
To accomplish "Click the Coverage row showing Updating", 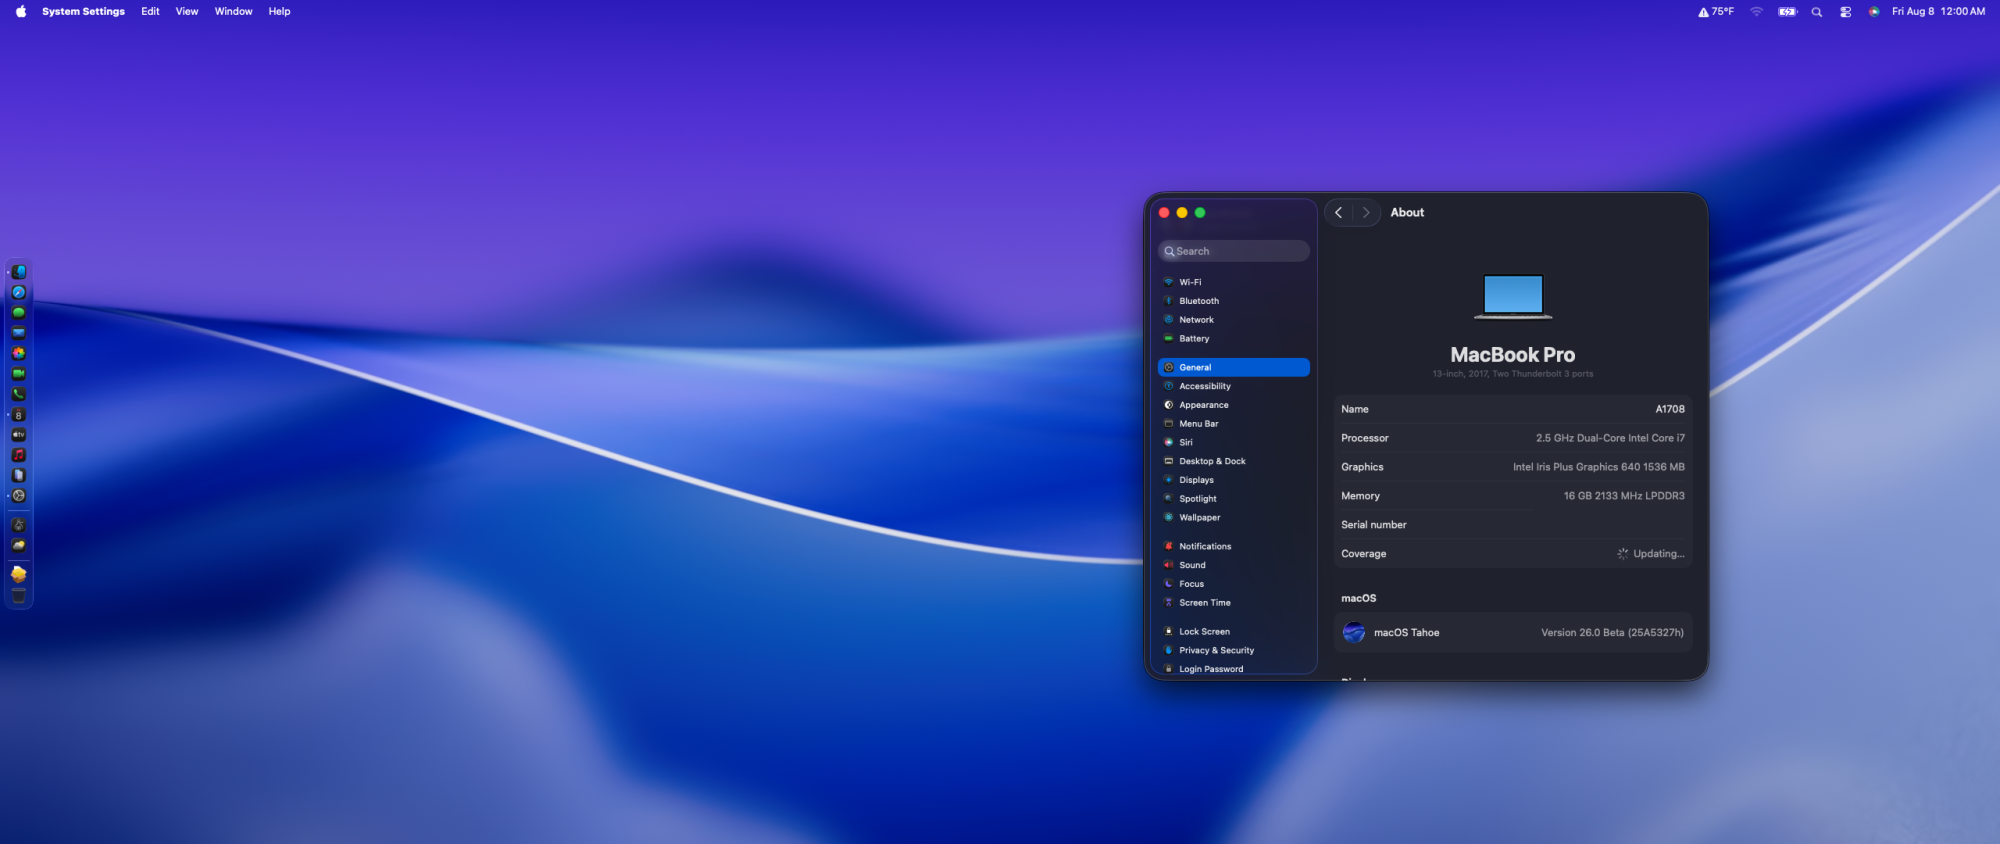I will (1513, 554).
